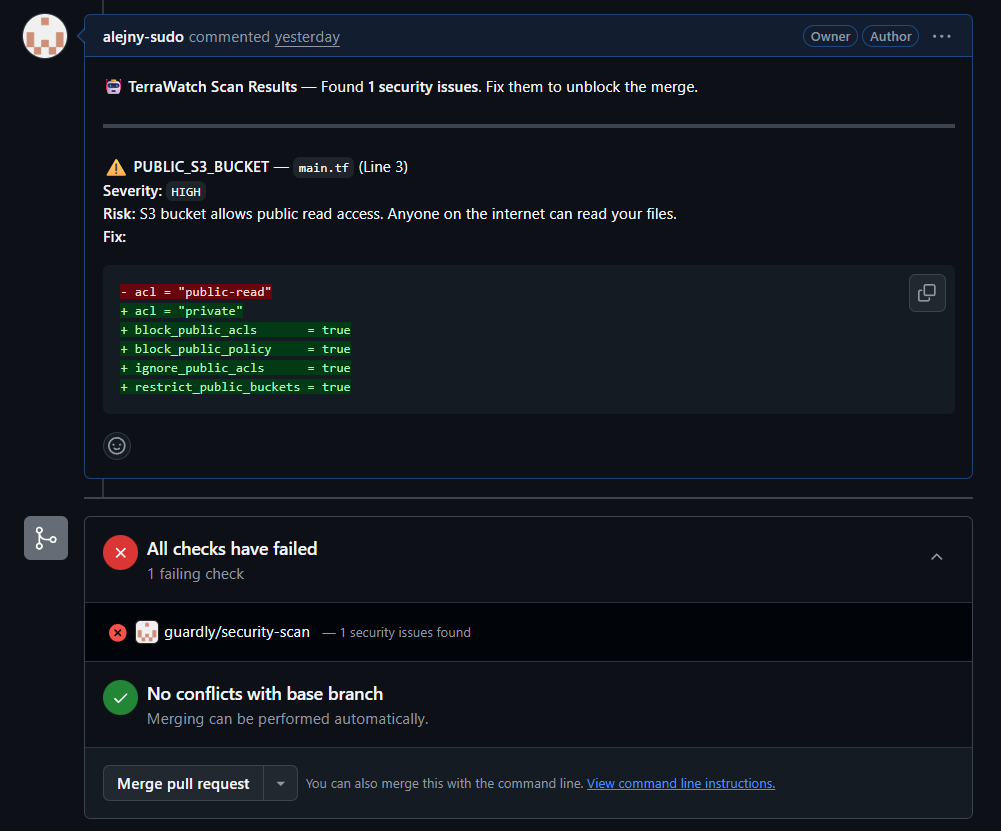Click the failed status icon for guardly/security-scan

pos(117,633)
